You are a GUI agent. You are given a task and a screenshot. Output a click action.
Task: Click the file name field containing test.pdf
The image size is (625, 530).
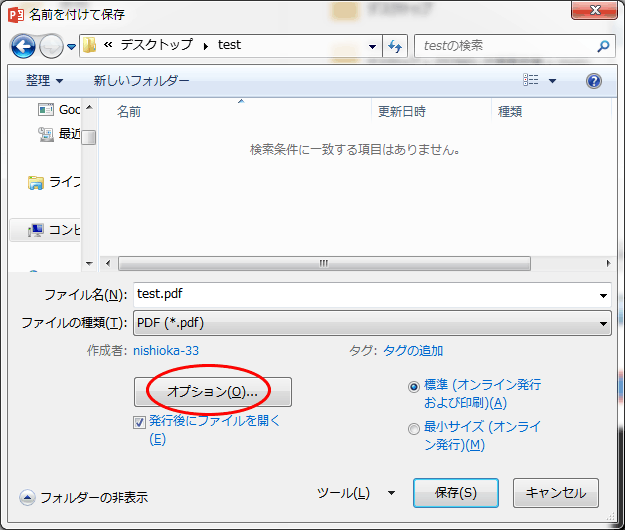(x=360, y=295)
